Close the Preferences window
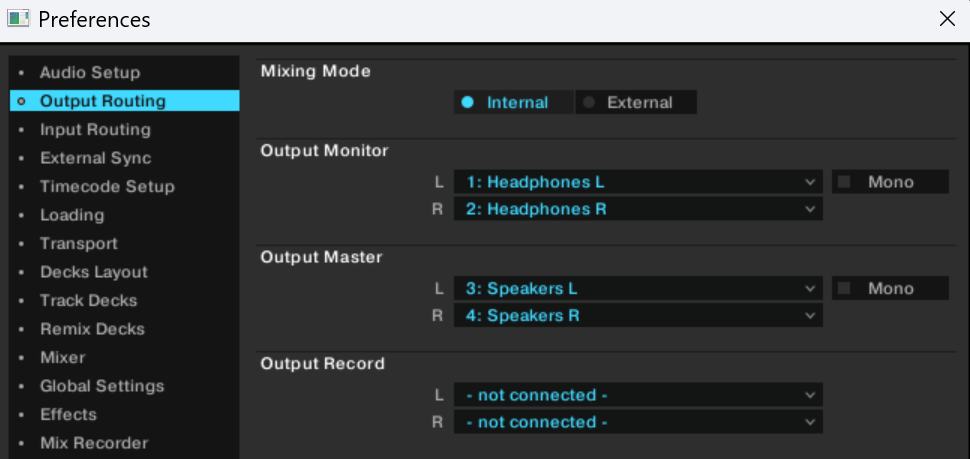 click(947, 19)
